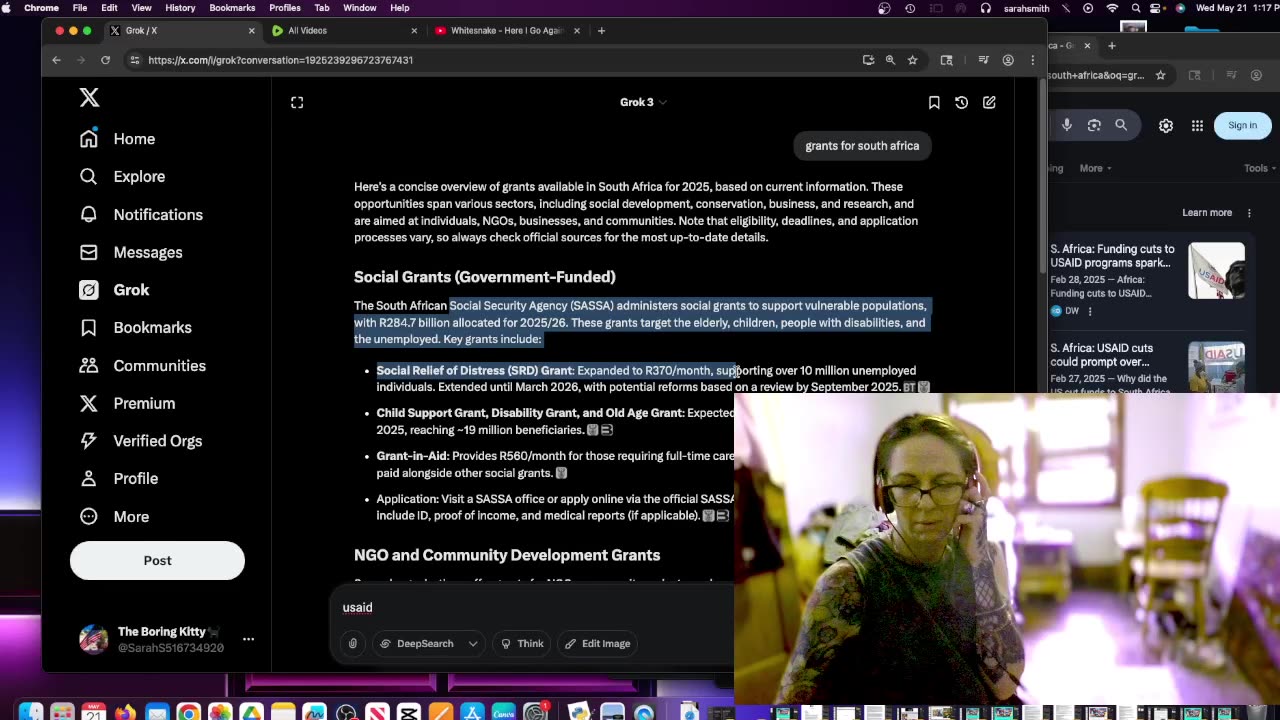This screenshot has height=720, width=1280.
Task: Open the Explore page
Action: click(122, 176)
